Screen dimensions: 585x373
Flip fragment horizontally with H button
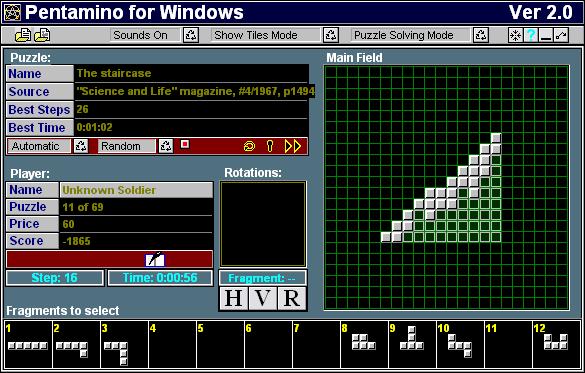tap(234, 298)
